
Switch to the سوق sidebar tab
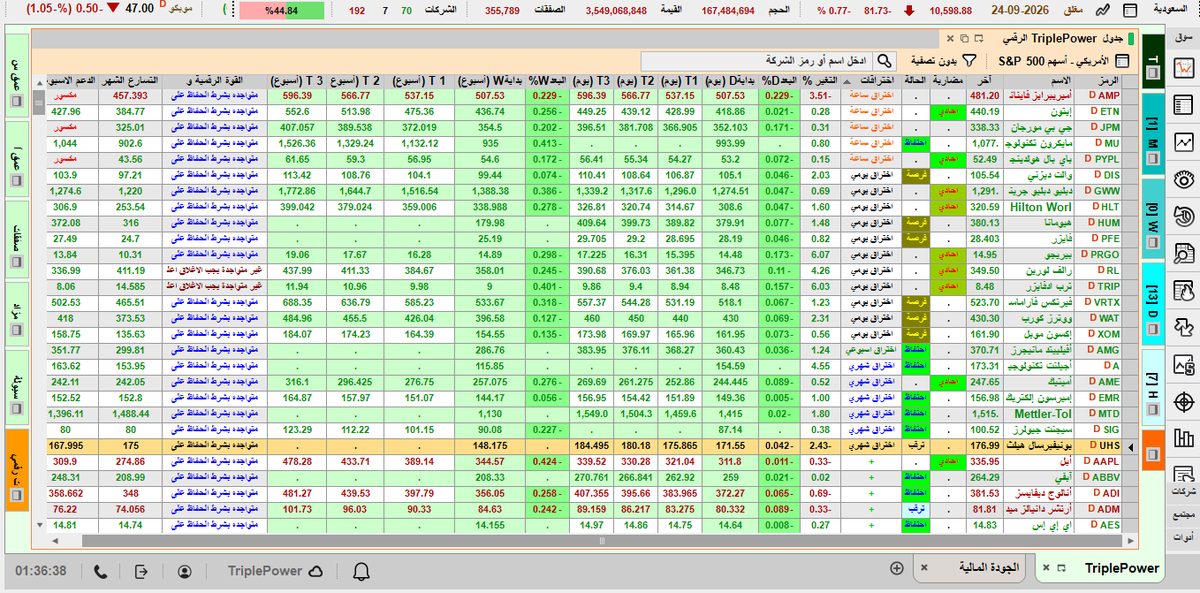pos(1185,38)
